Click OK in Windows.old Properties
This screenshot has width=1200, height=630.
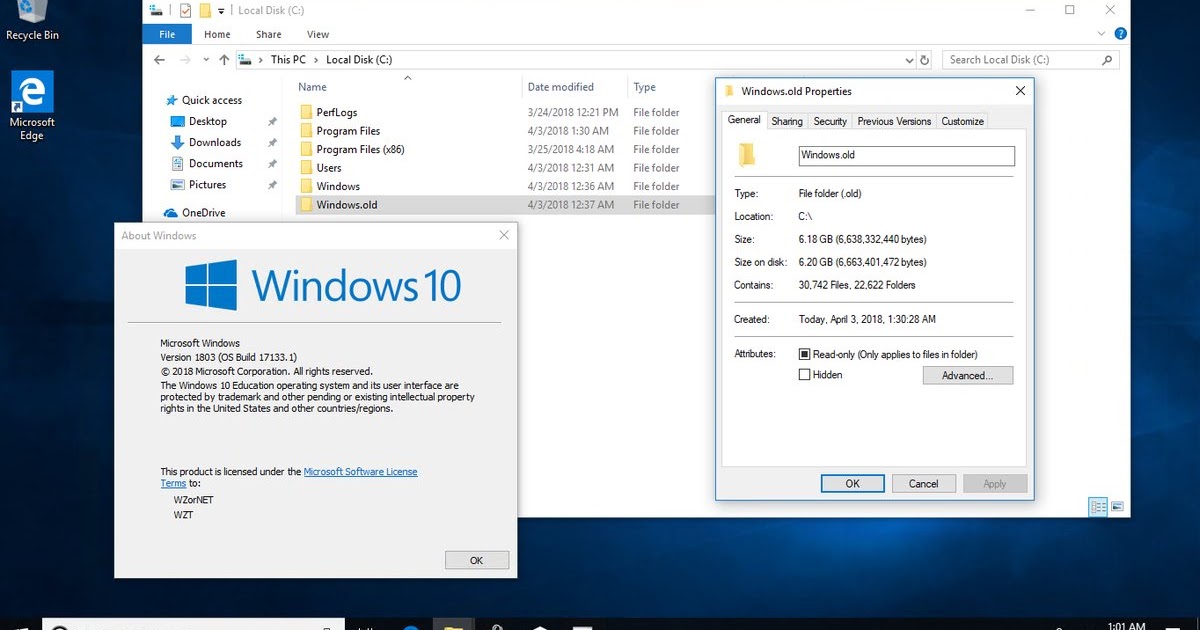(x=852, y=483)
